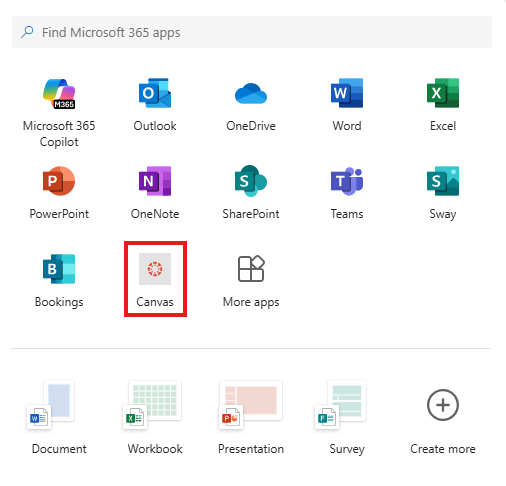Launch the Word app

(x=347, y=93)
